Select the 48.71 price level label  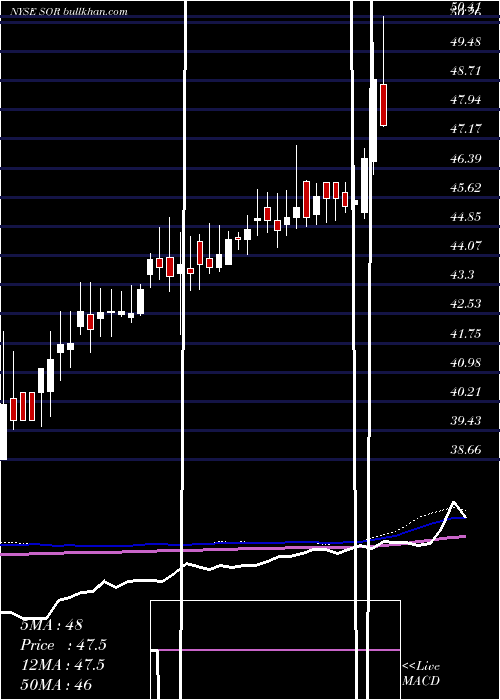(x=466, y=71)
